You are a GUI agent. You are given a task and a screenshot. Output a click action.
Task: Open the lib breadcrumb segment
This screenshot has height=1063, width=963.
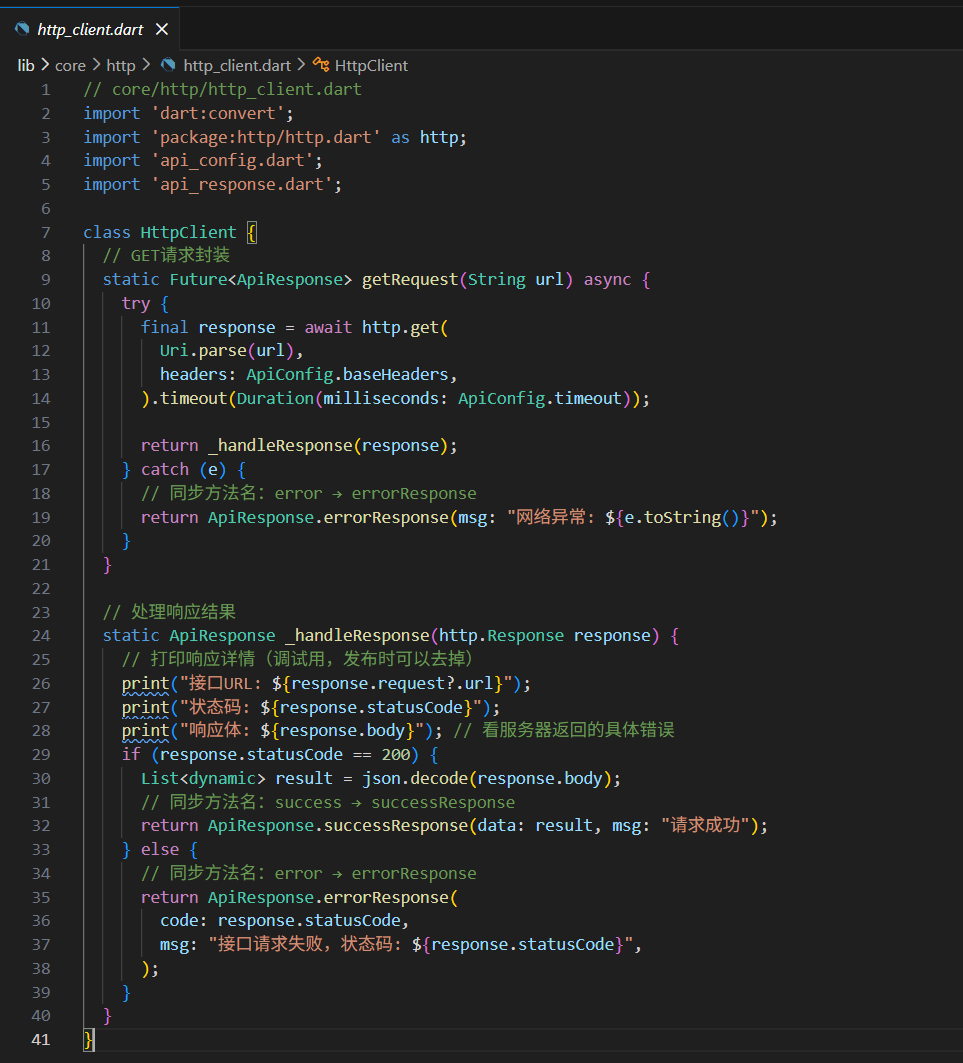click(x=26, y=66)
